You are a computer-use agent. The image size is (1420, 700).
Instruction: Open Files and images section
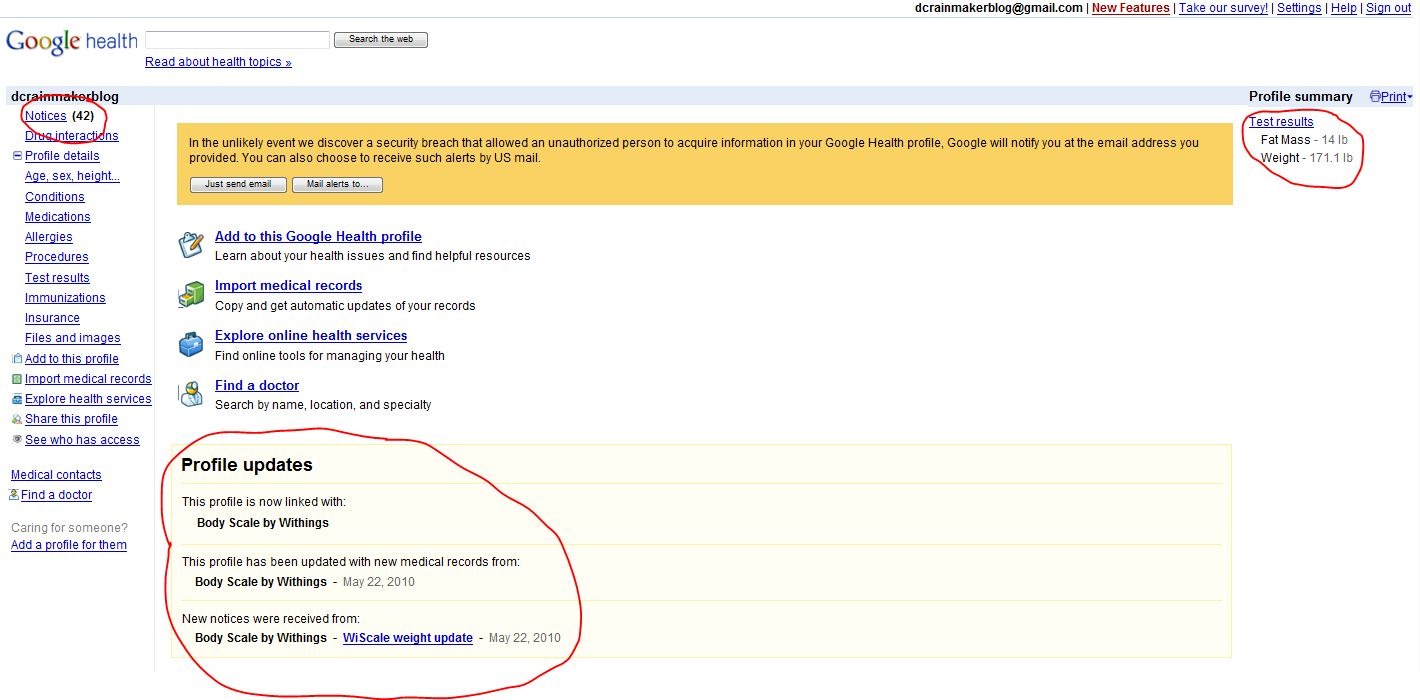73,338
